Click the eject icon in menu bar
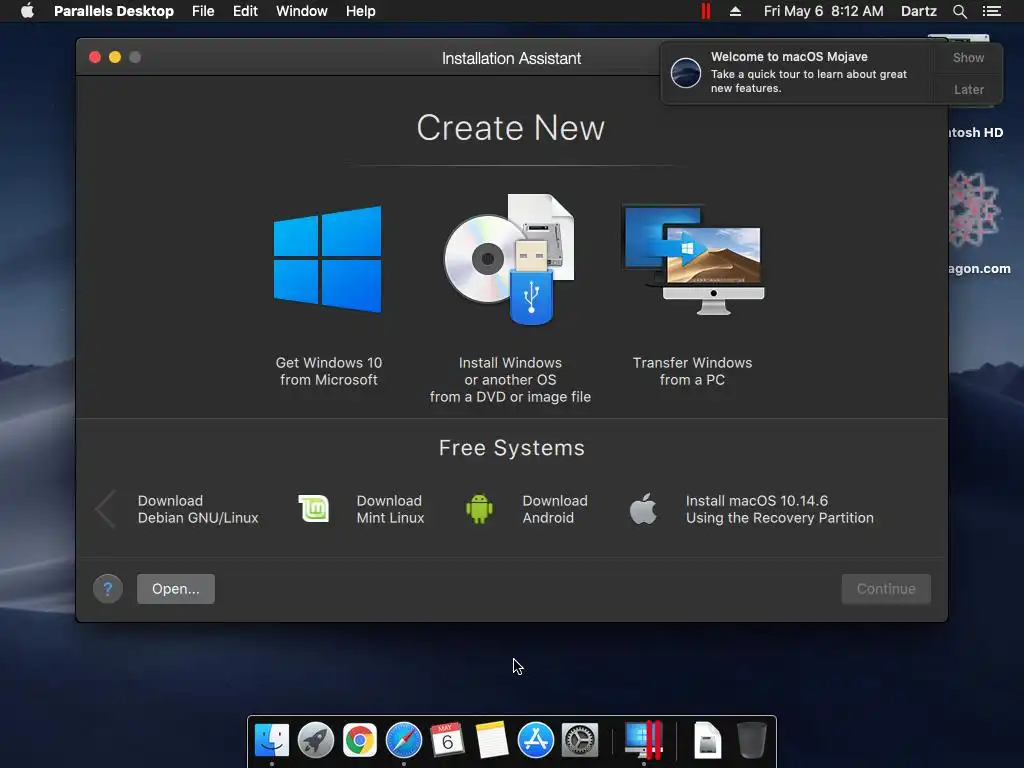Screen dimensions: 1024x768 735,11
